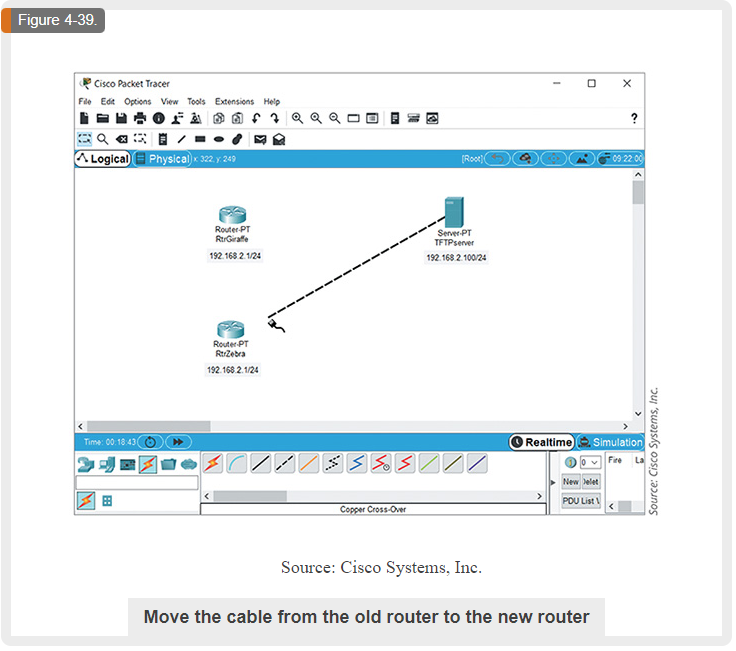Select the Multiuser Connection cloud category
The image size is (736, 651).
[x=189, y=465]
